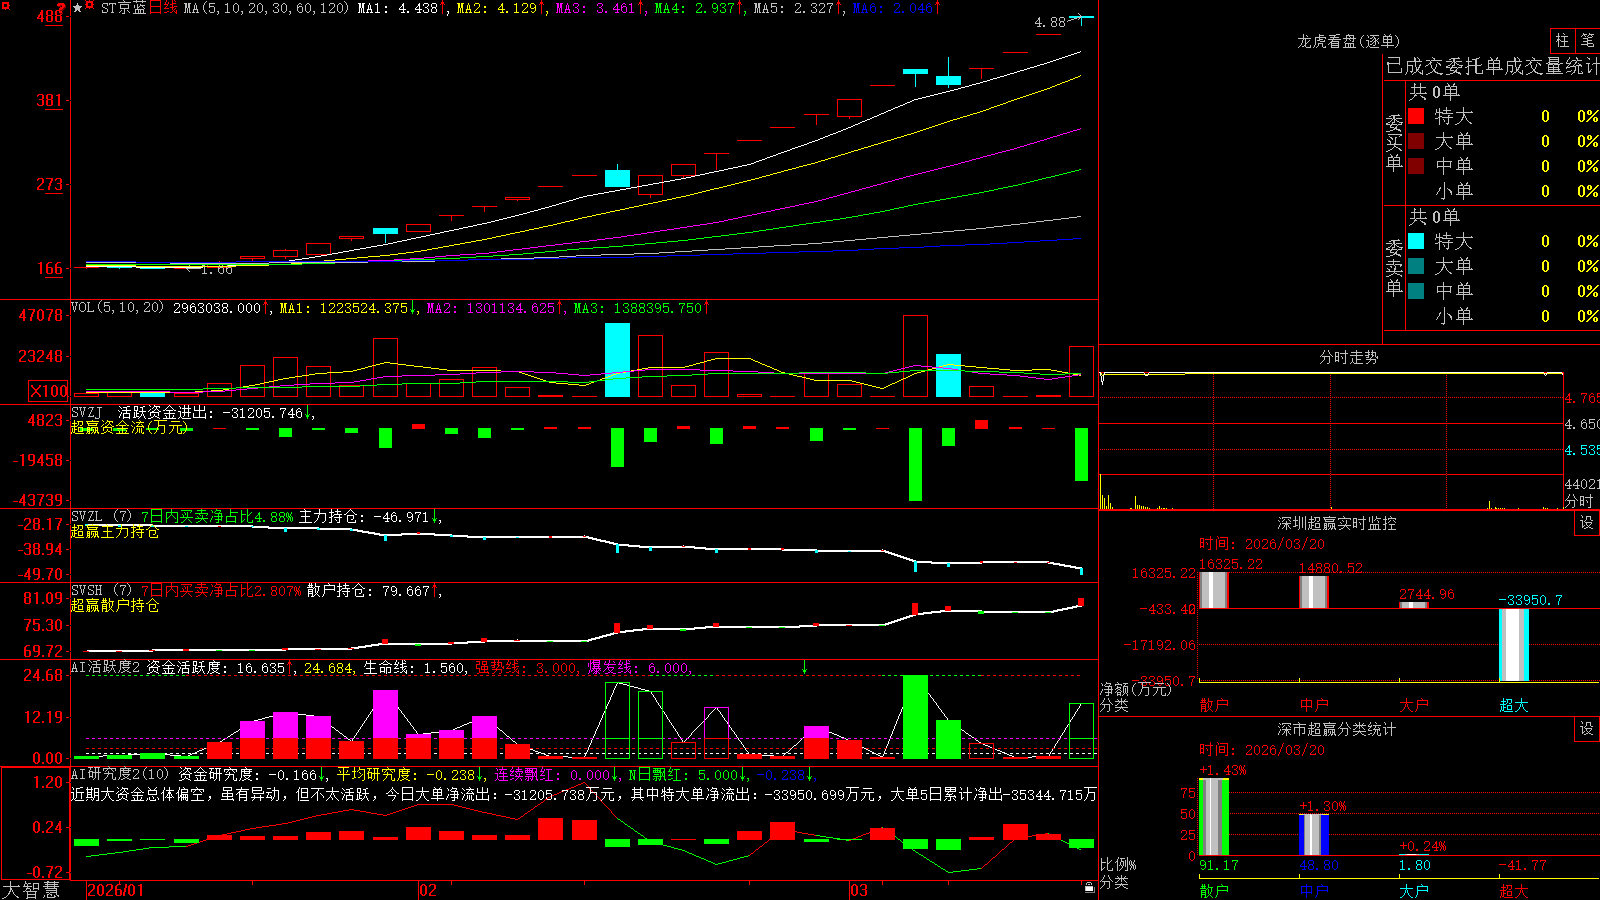Click the green arrow marker above AI活跃度 chart
This screenshot has height=900, width=1600.
804,667
